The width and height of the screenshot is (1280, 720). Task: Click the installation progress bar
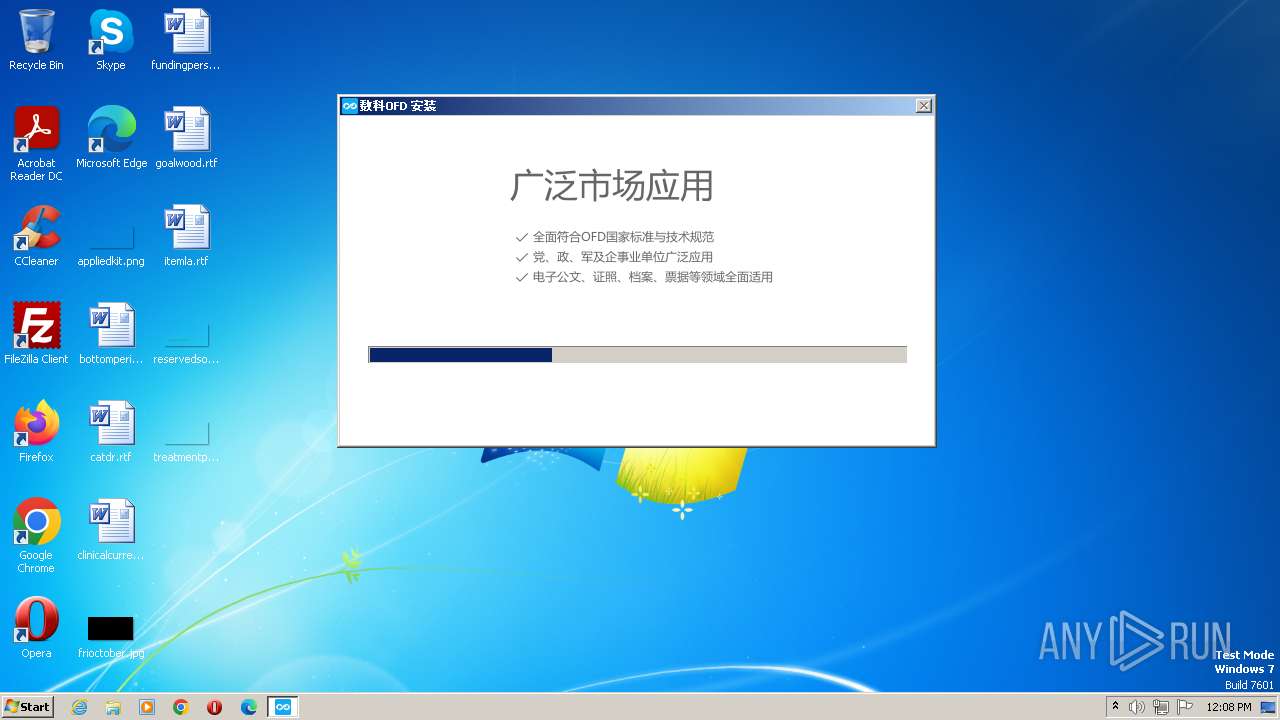[638, 355]
